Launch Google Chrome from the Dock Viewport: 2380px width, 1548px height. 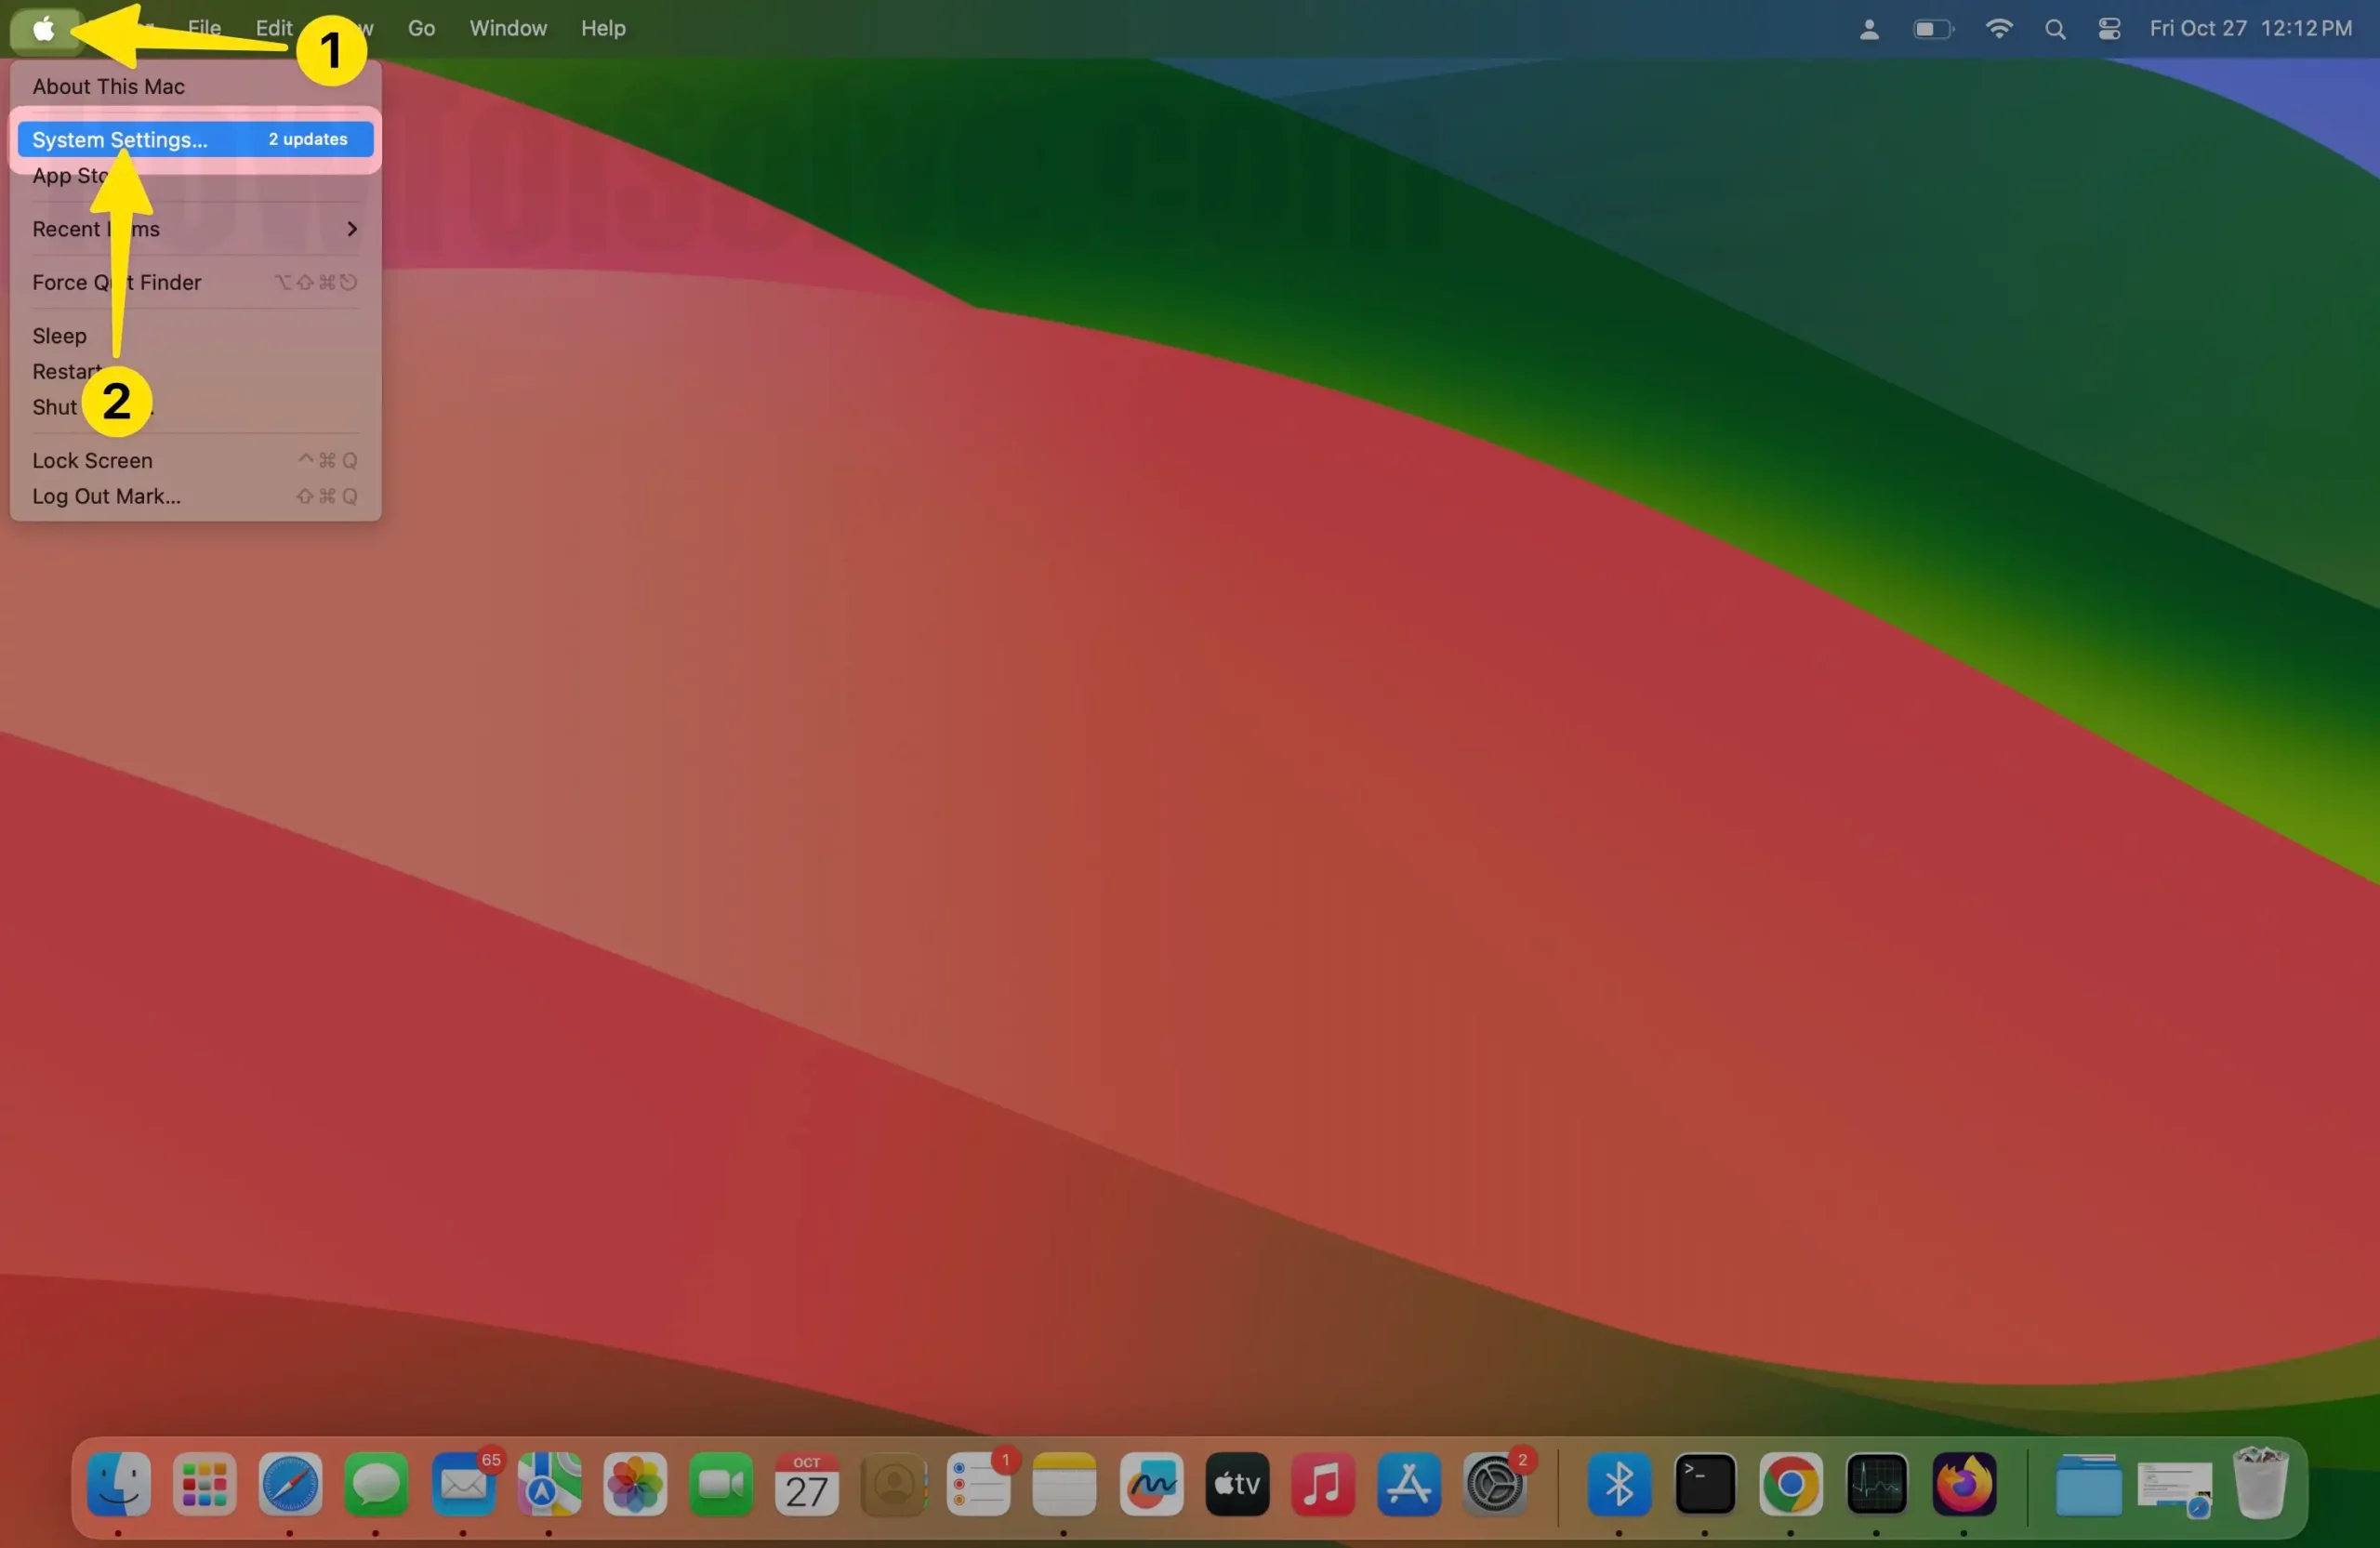click(1791, 1484)
